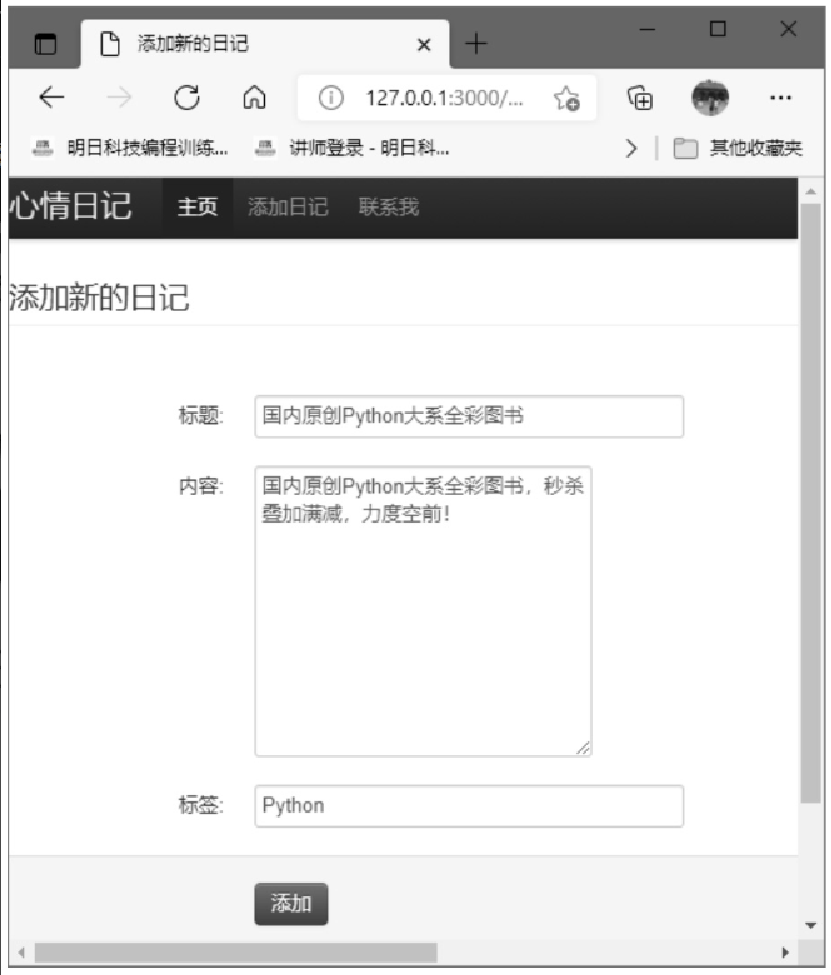Close the 添加新的日记 tab

pyautogui.click(x=424, y=45)
